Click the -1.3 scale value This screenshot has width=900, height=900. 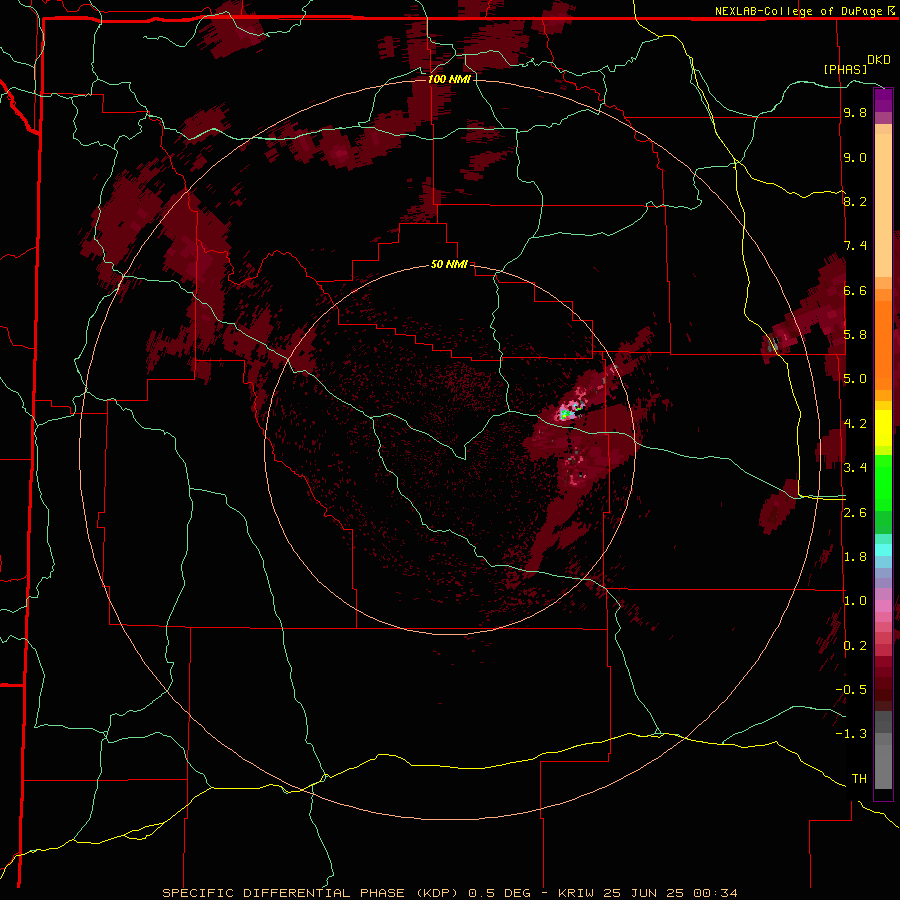(851, 734)
